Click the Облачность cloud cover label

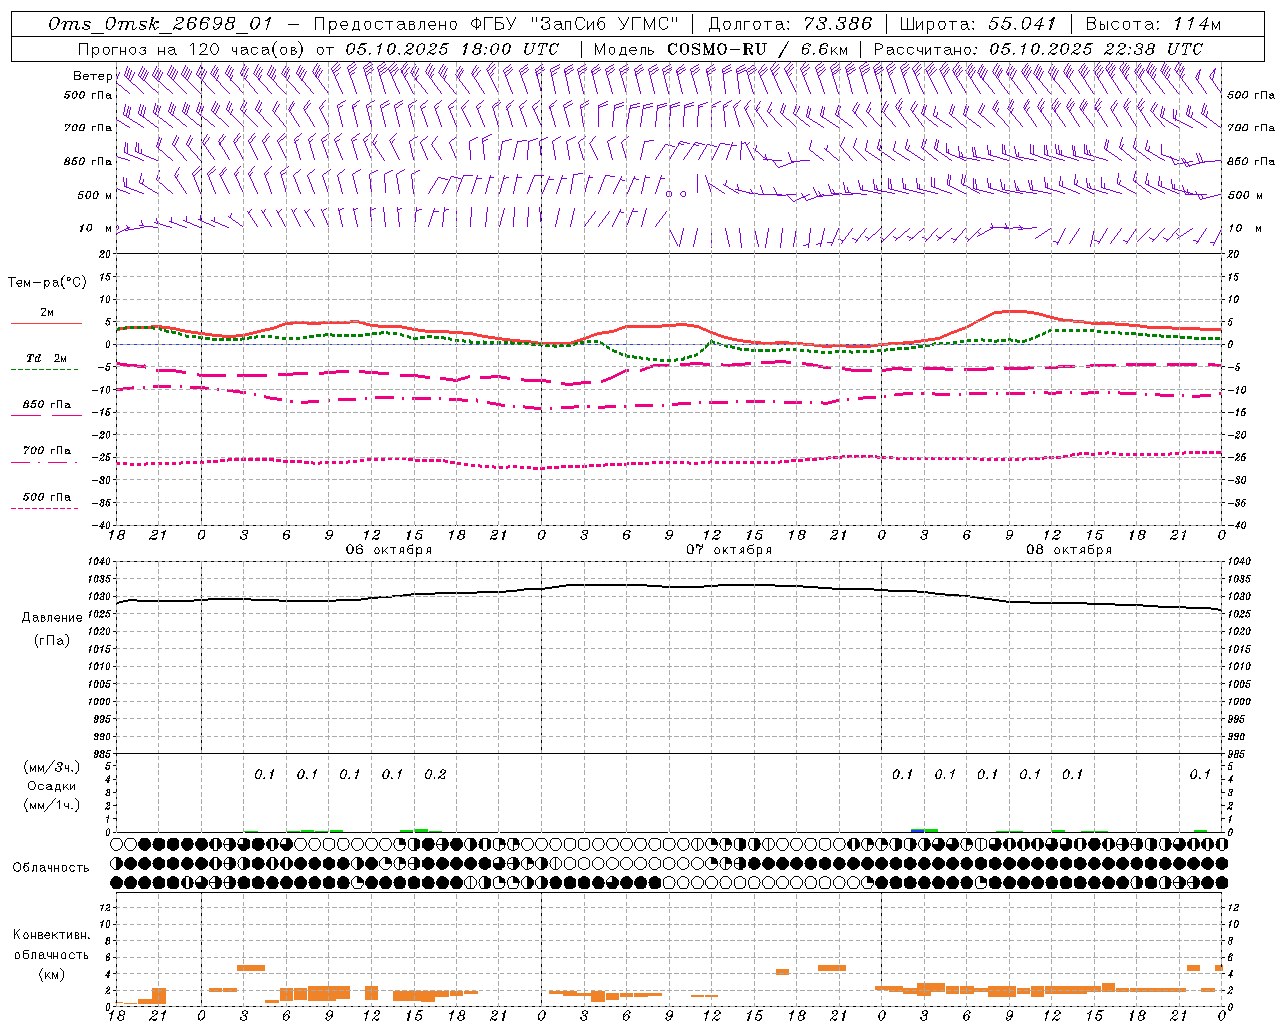[x=51, y=868]
